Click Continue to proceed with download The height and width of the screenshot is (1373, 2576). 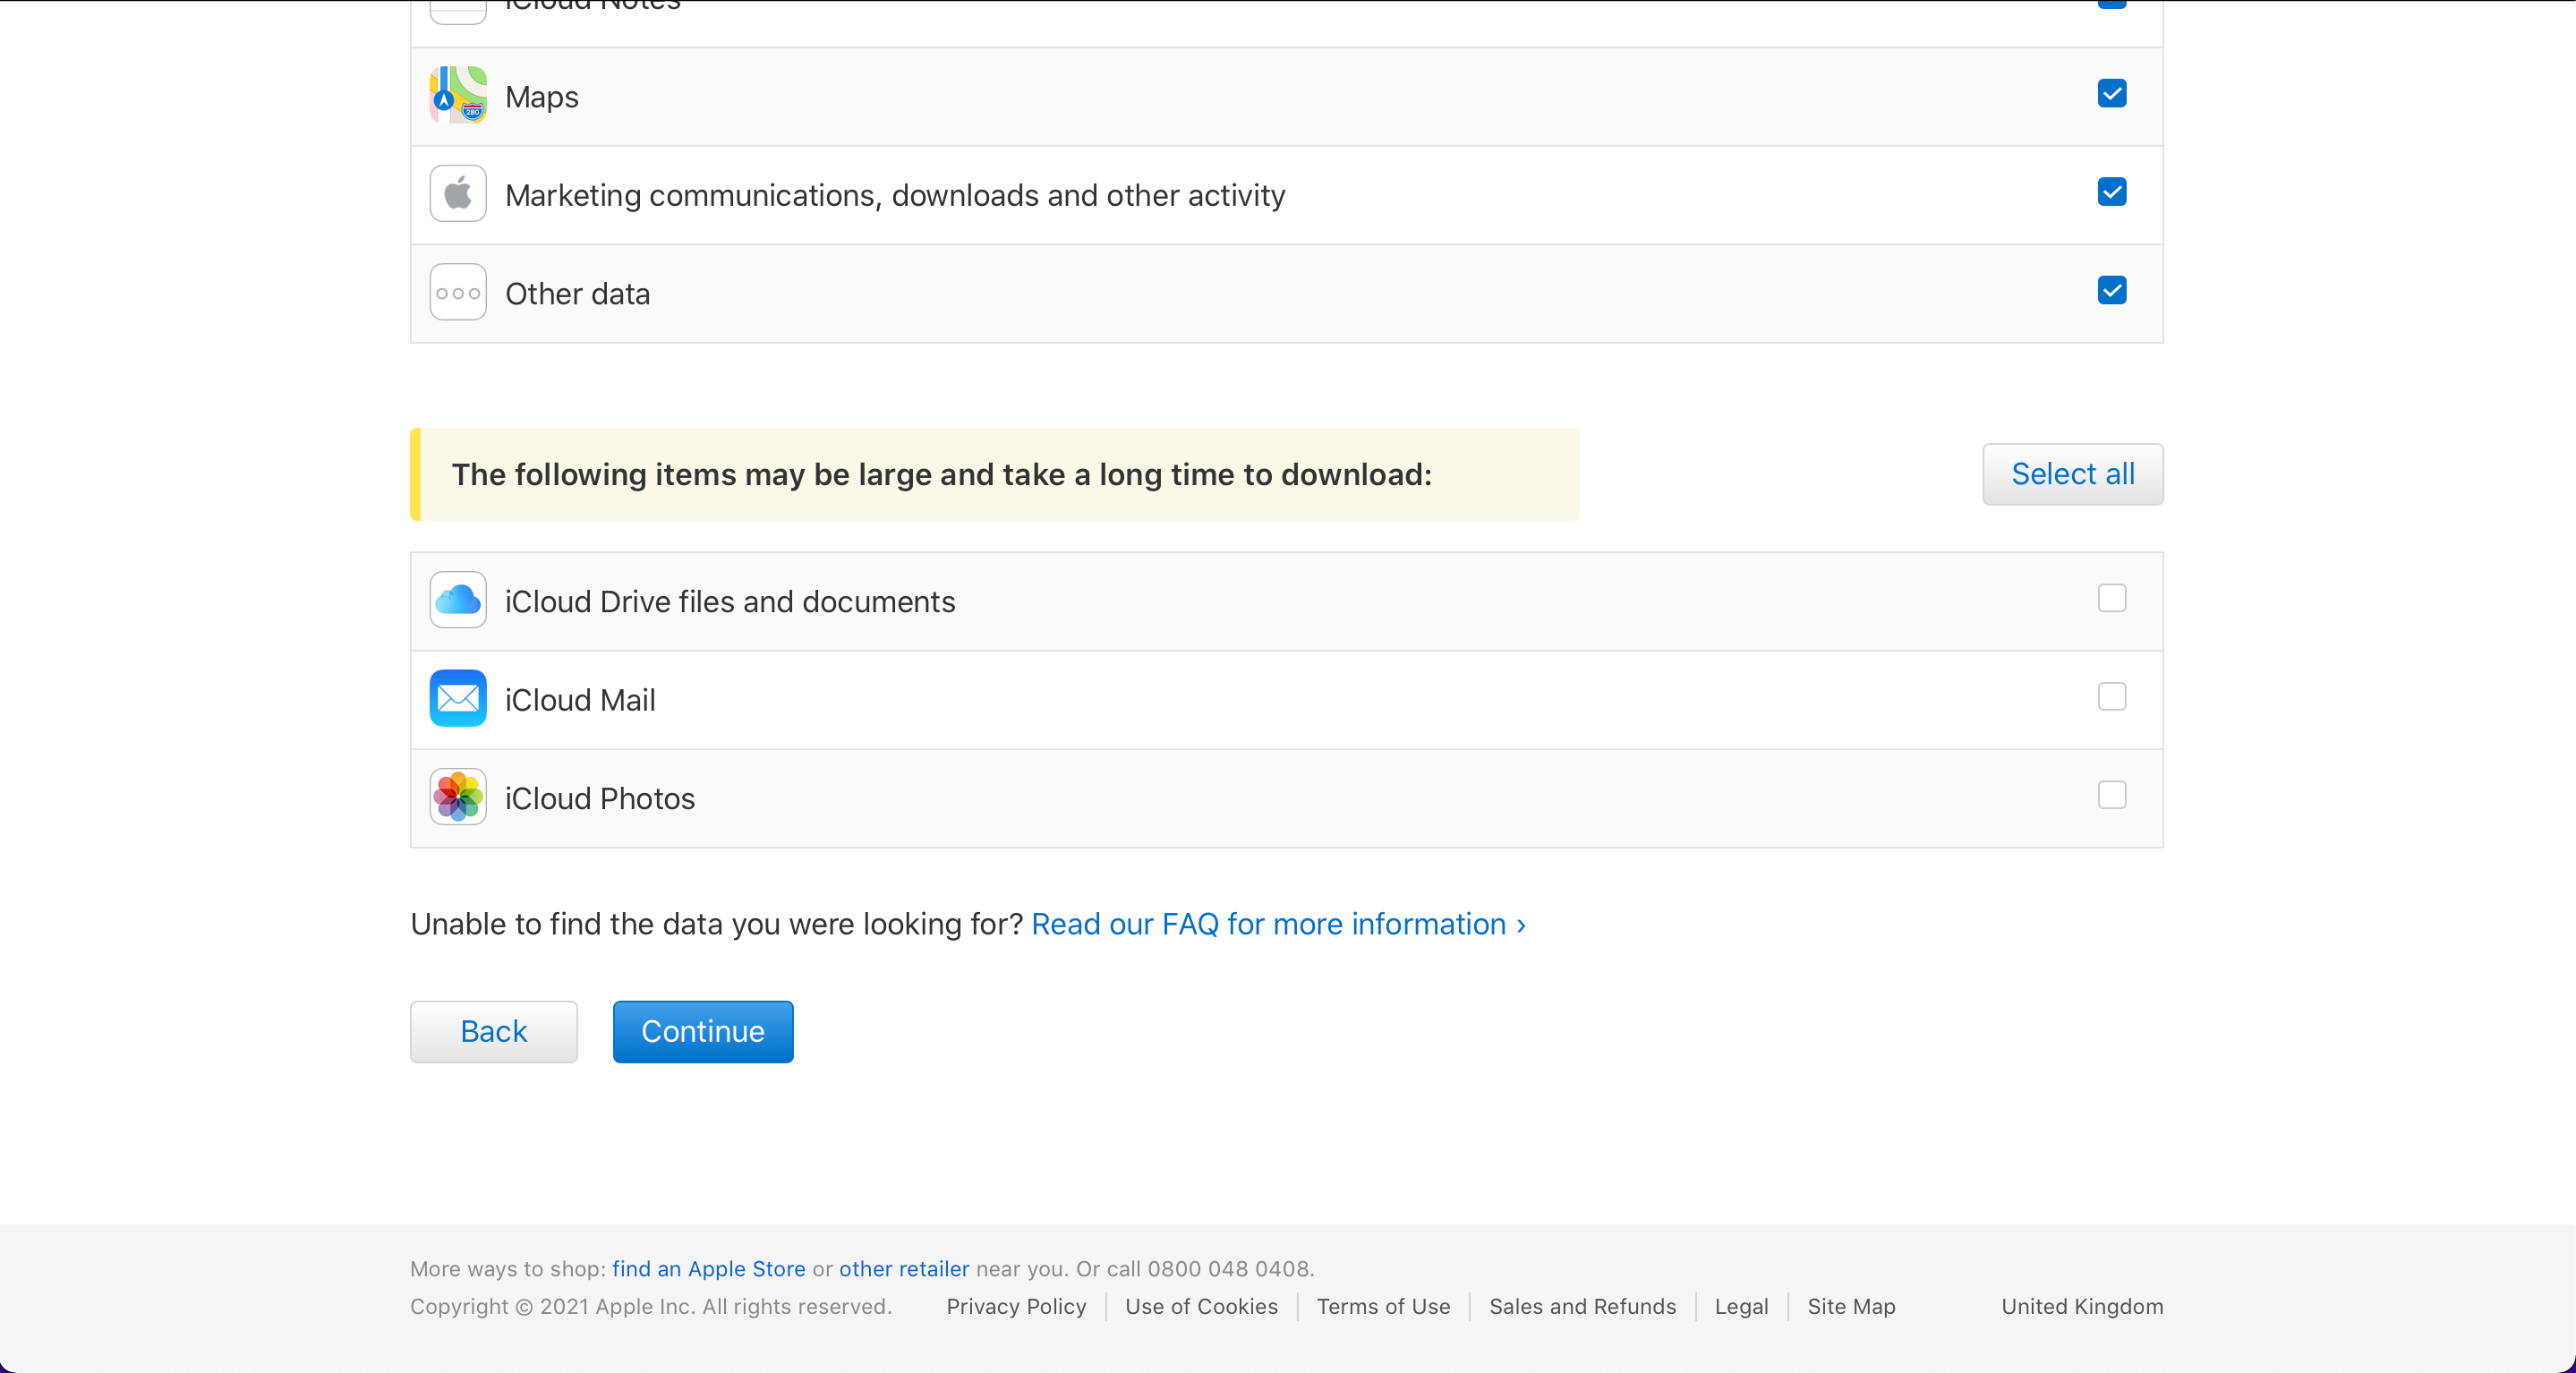702,1030
